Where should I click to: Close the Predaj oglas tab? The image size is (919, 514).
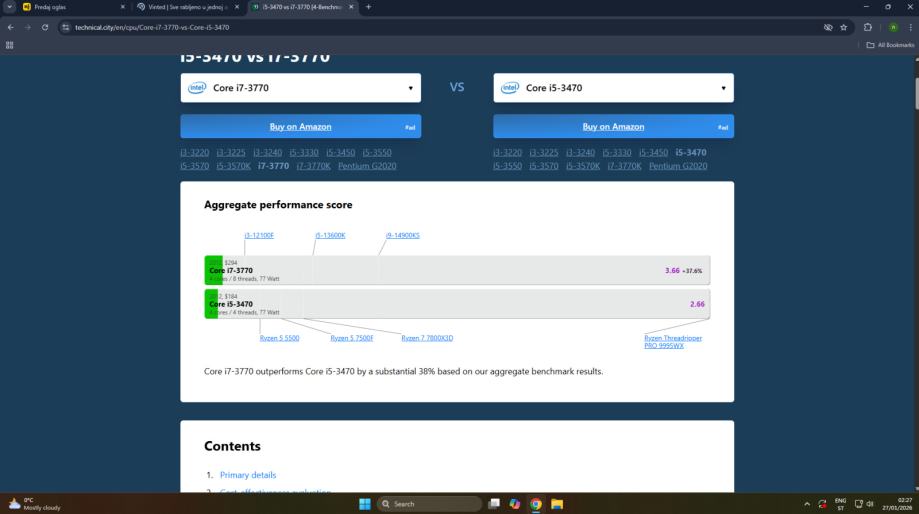click(x=122, y=7)
